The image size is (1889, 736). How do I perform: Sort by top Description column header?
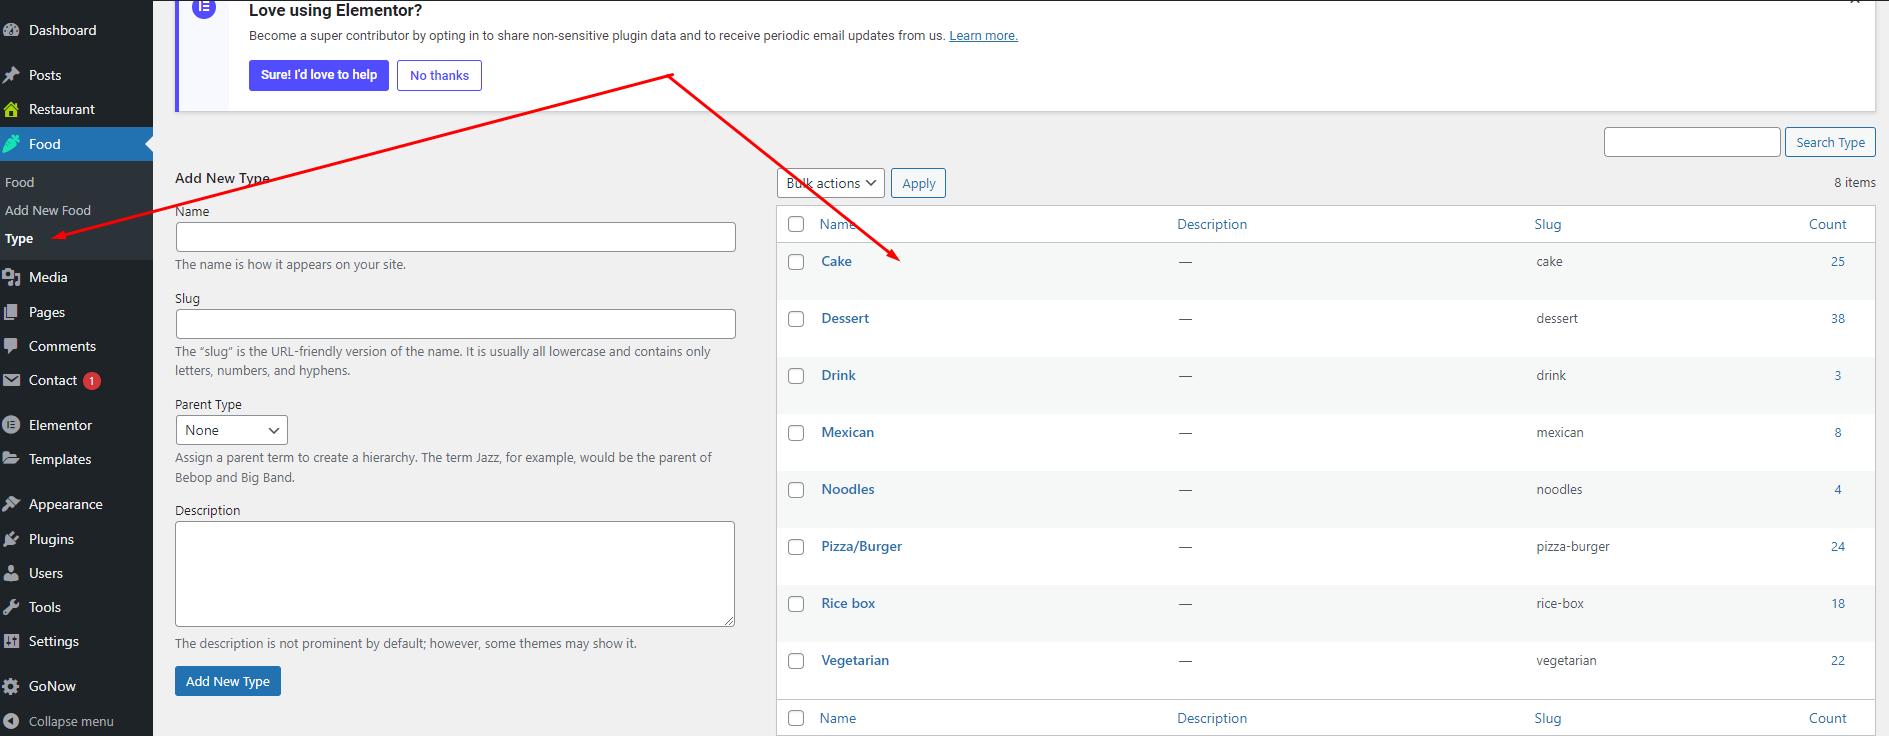coord(1212,224)
